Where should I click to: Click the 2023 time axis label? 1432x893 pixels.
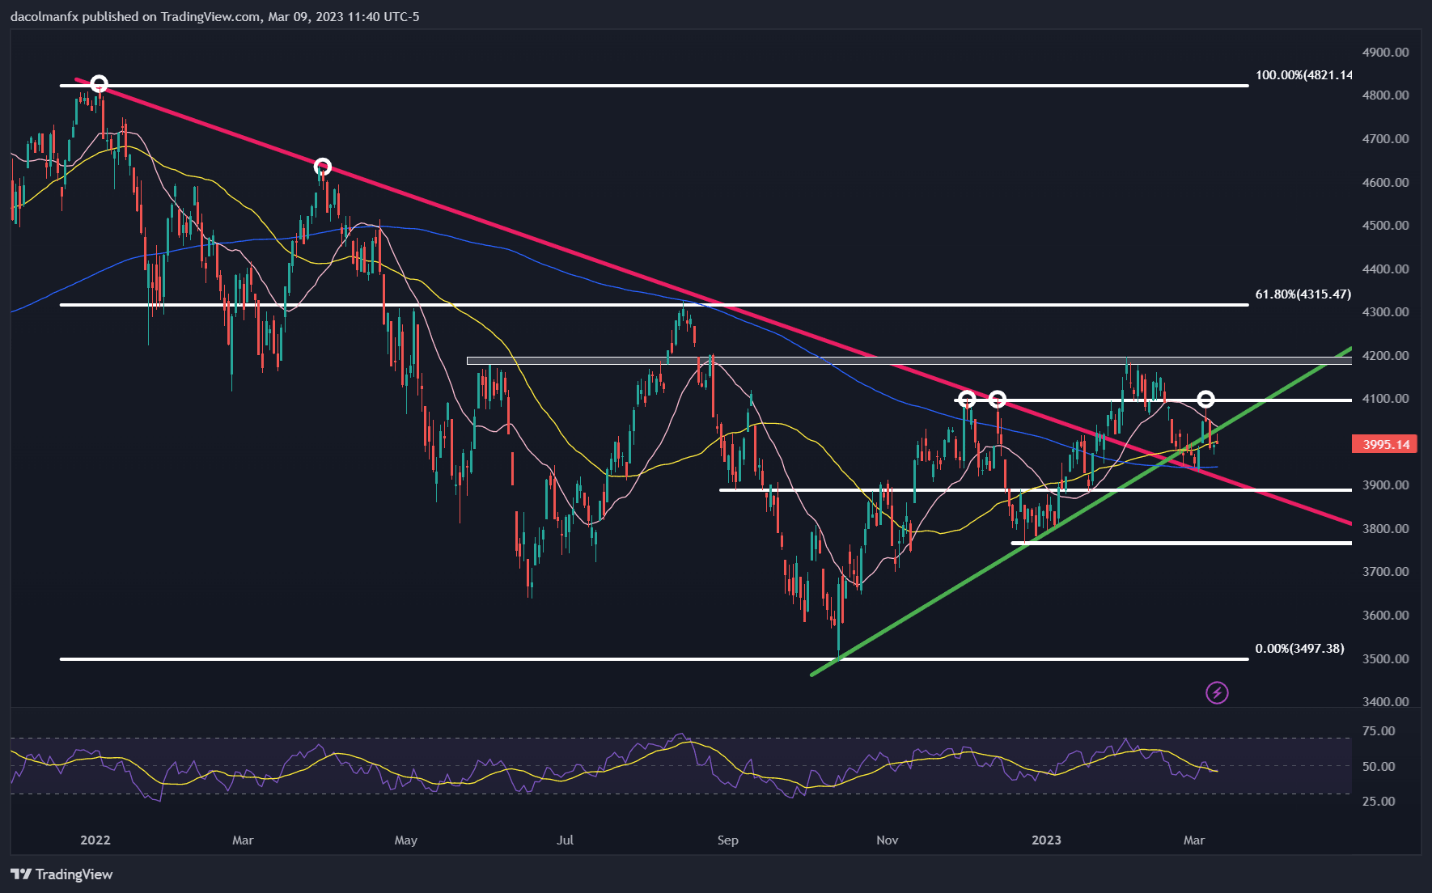1046,840
